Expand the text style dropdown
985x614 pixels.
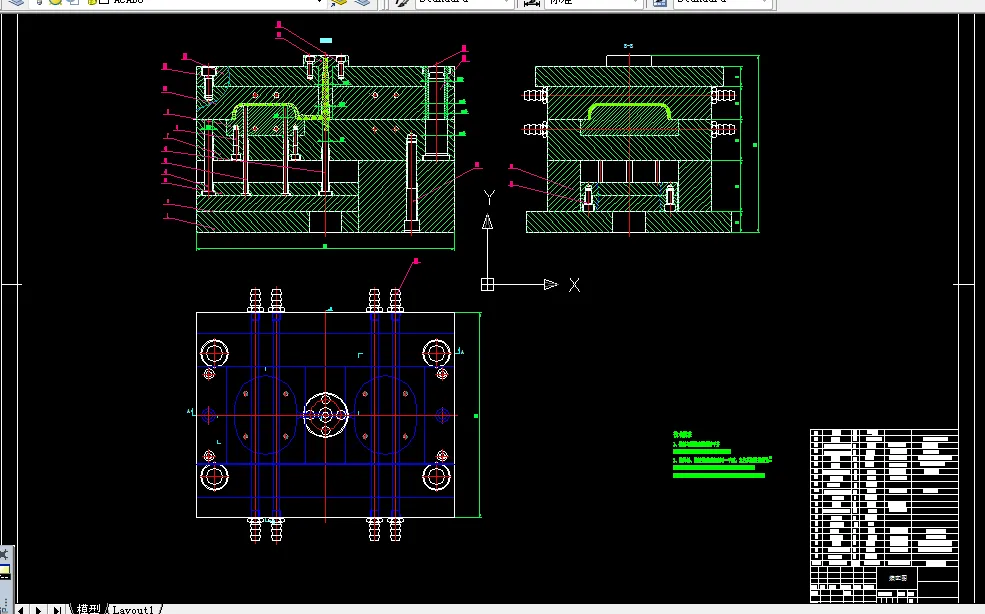click(504, 3)
